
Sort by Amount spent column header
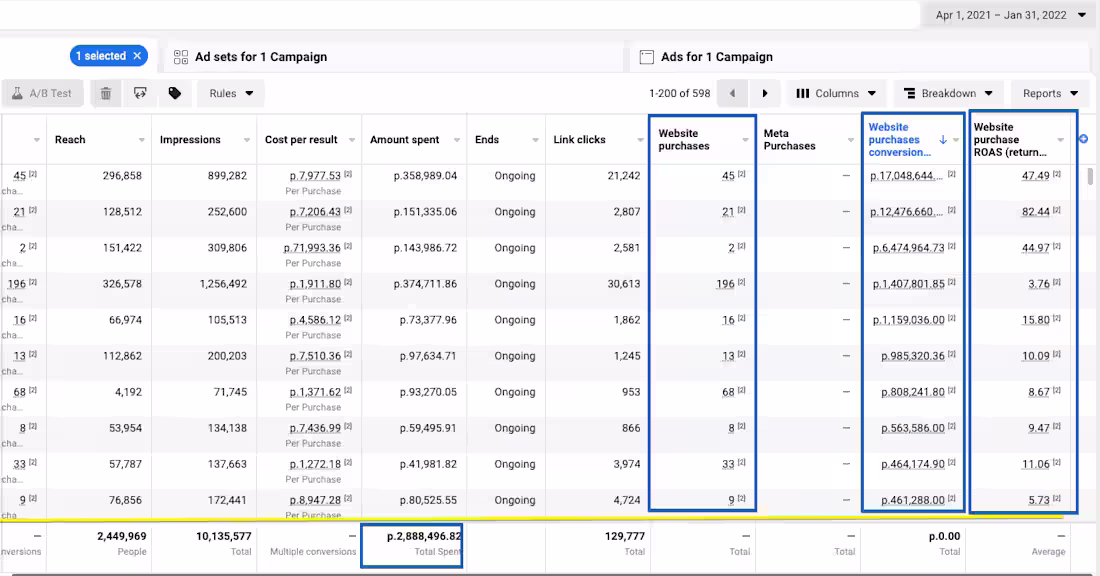click(405, 140)
